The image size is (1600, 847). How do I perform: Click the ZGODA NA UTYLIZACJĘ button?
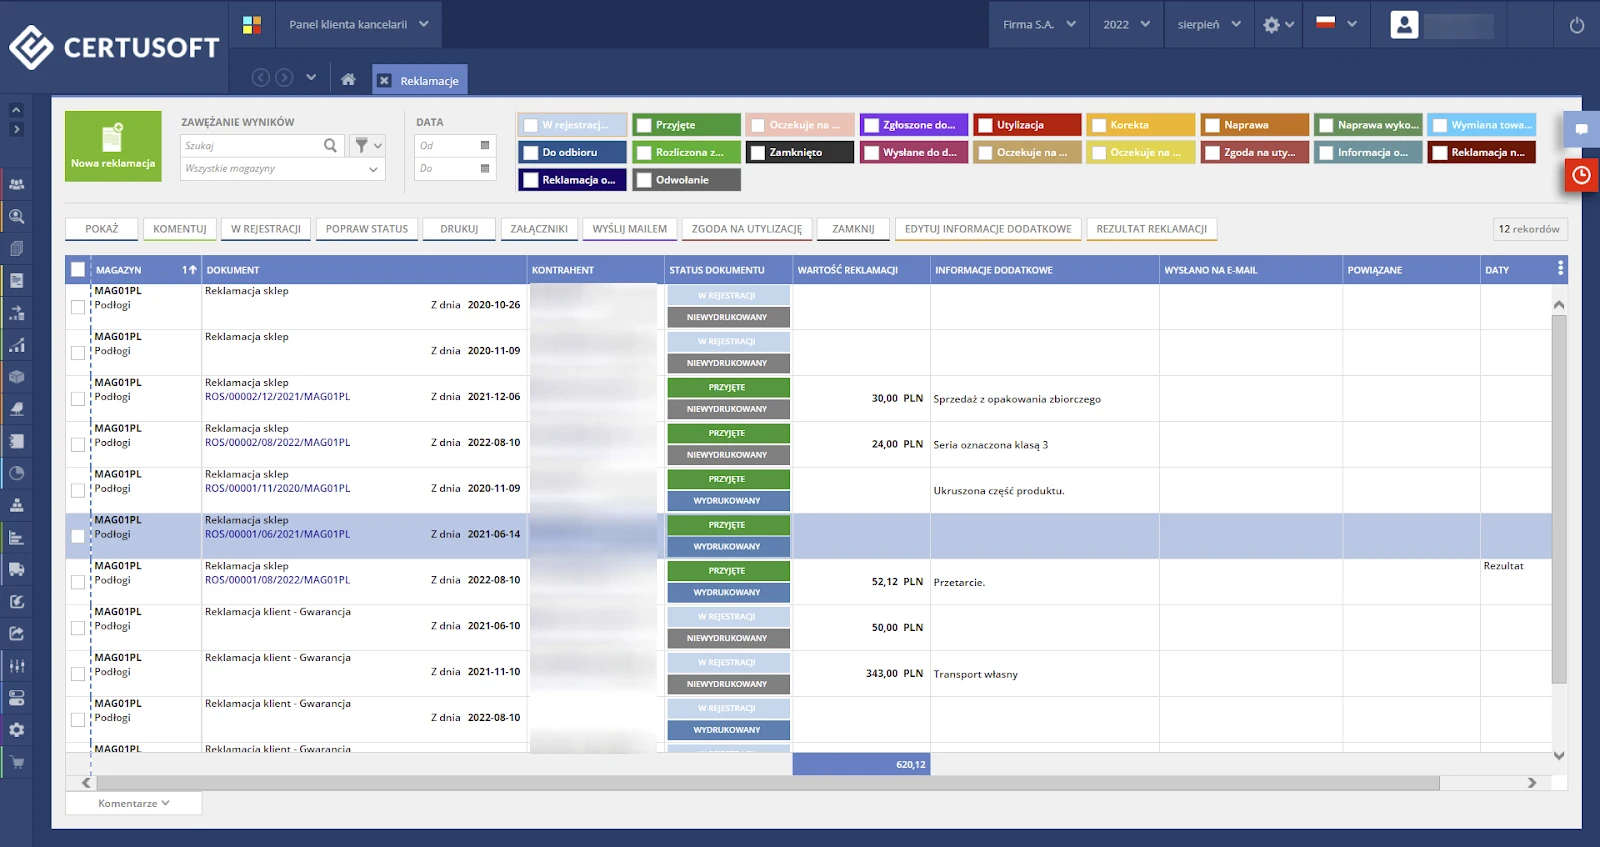(746, 229)
